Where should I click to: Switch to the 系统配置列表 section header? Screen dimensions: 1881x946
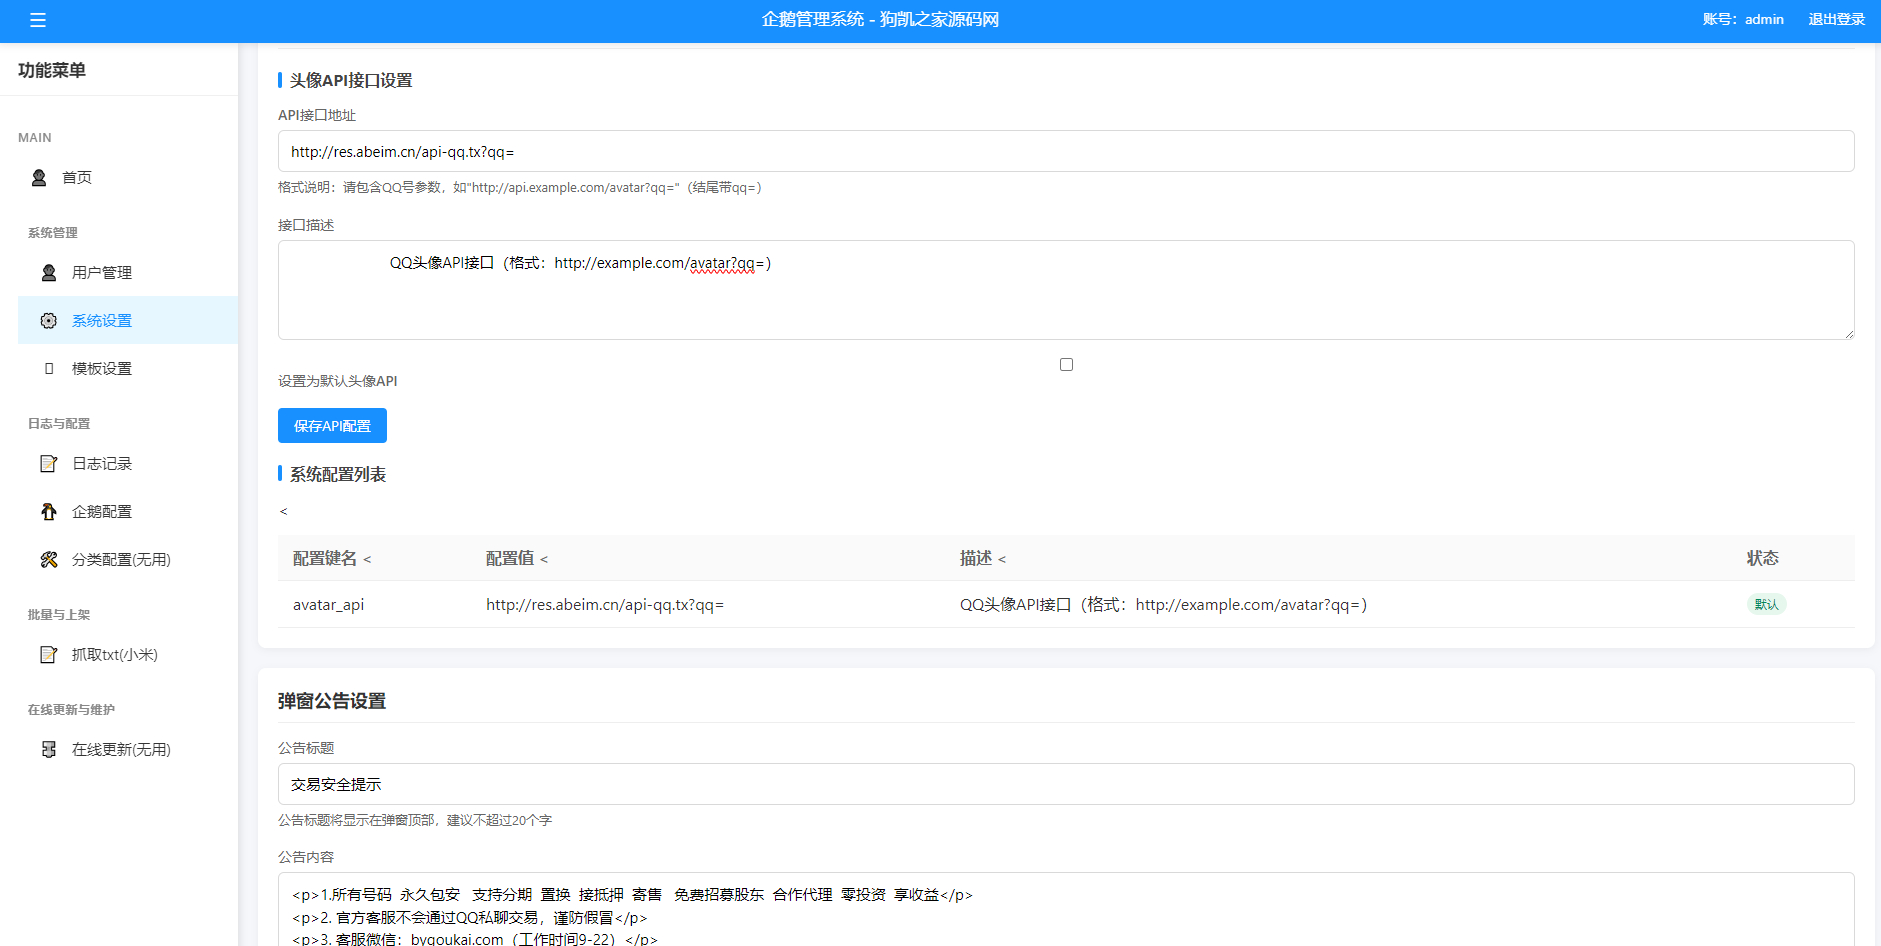pos(336,474)
